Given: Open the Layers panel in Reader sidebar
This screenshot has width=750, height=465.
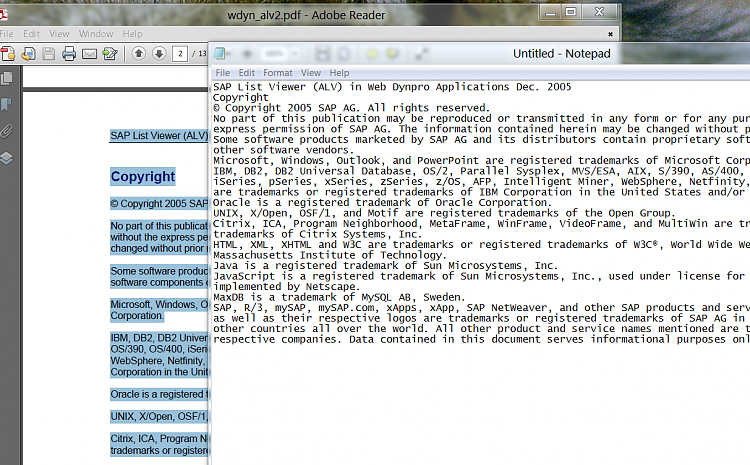Looking at the screenshot, I should (6, 158).
